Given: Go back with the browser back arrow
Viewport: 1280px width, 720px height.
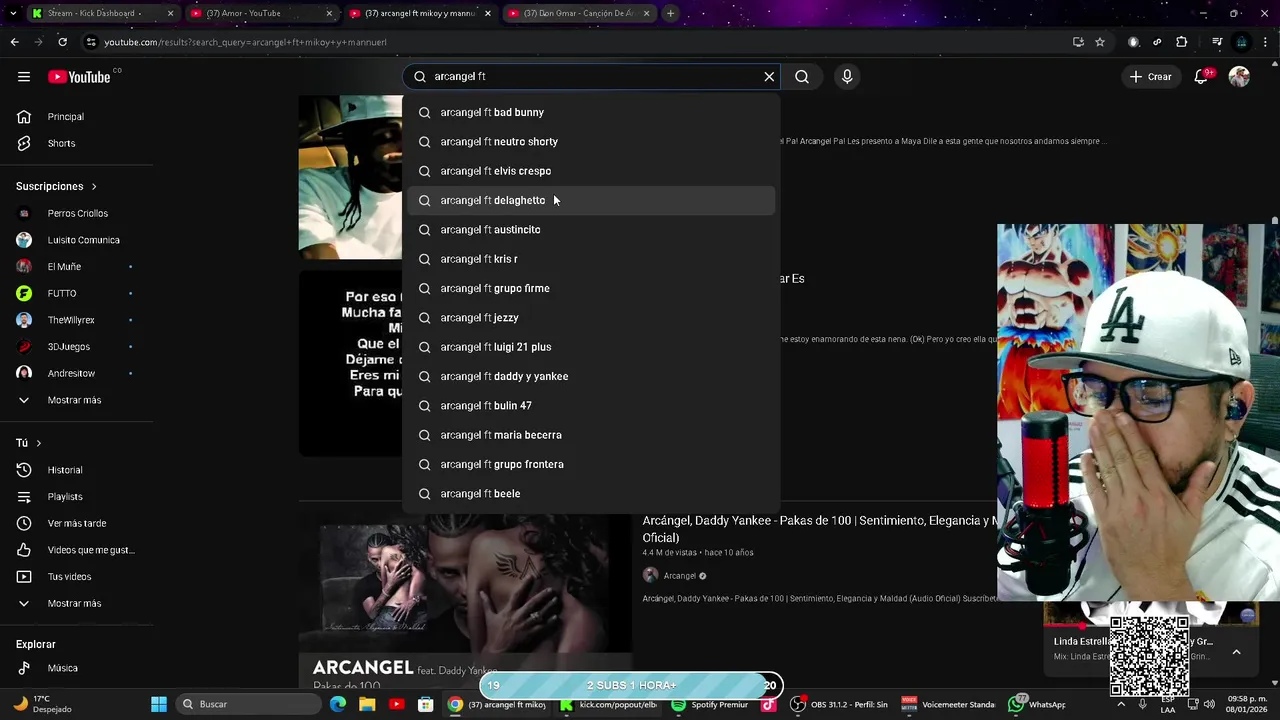Looking at the screenshot, I should (x=14, y=42).
